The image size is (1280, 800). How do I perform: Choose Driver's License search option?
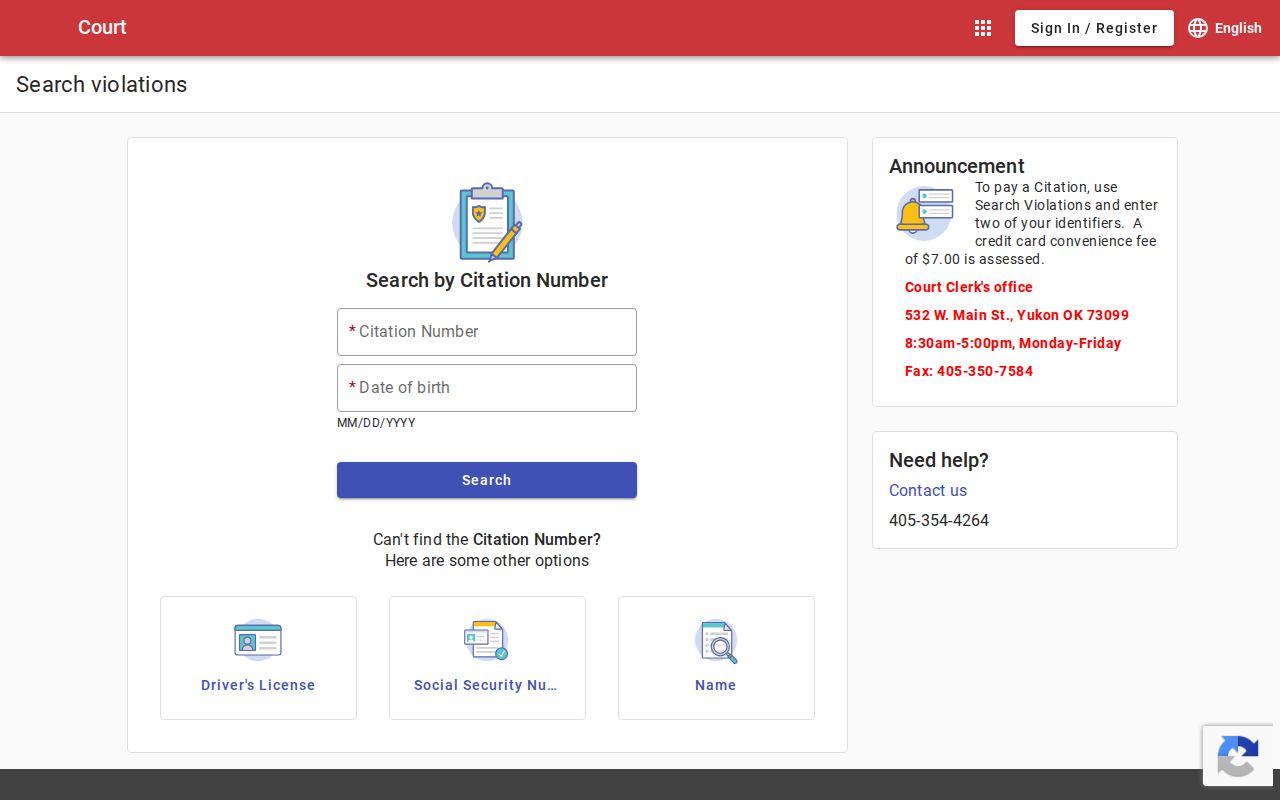point(258,658)
